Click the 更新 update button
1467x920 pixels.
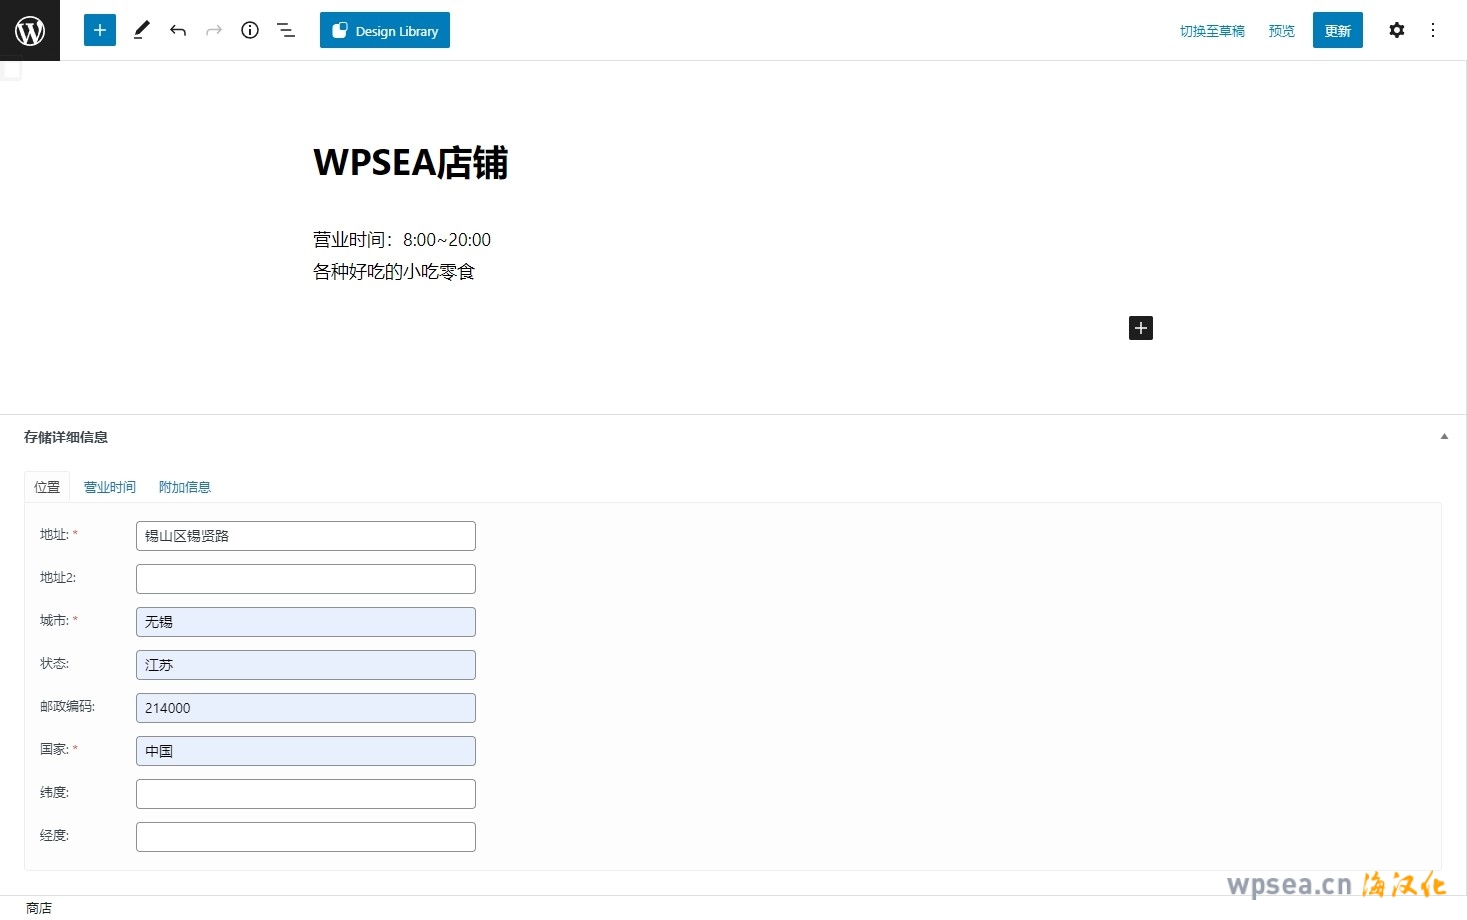tap(1337, 30)
